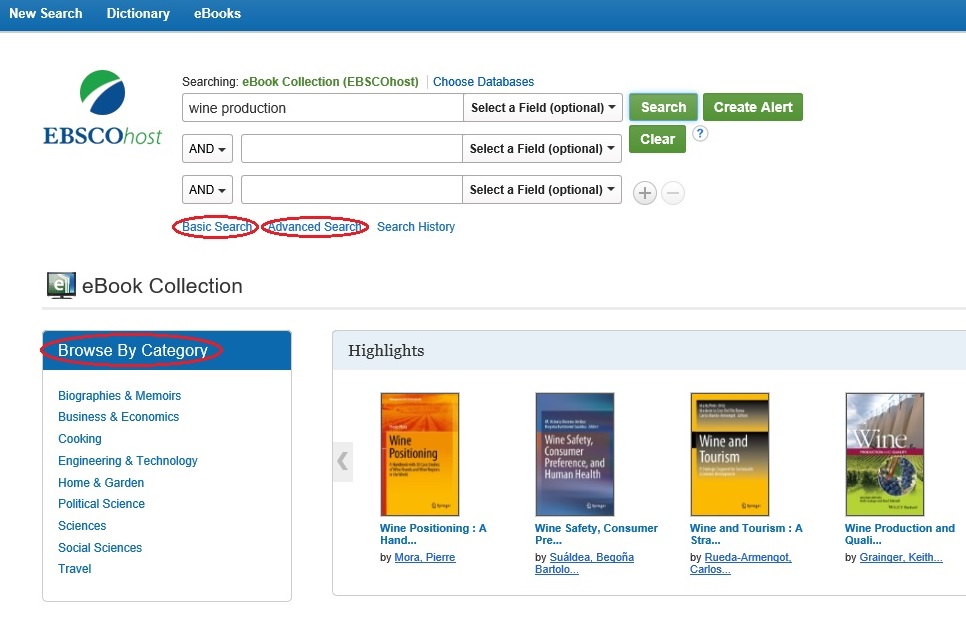Browse the Cooking category
This screenshot has height=619, width=966.
[79, 439]
